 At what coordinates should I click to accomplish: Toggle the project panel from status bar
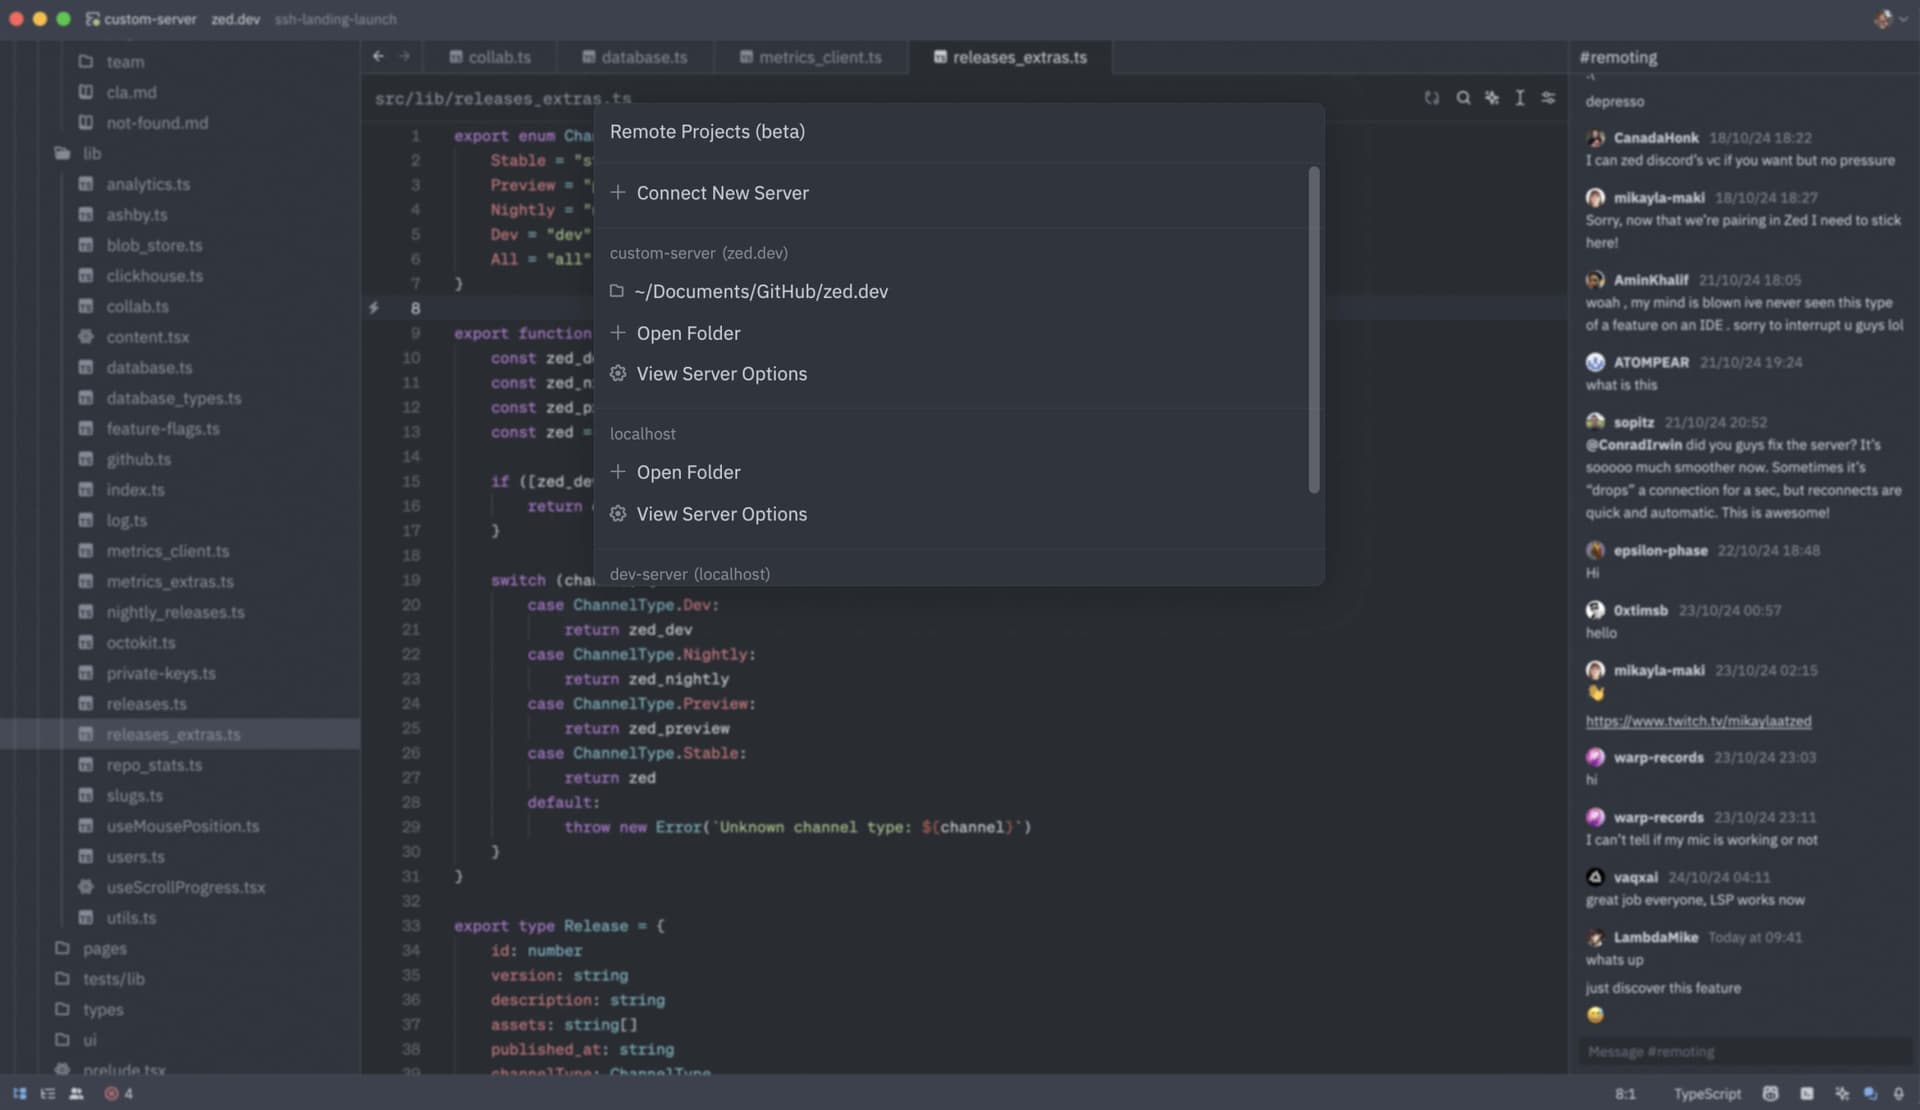point(20,1094)
